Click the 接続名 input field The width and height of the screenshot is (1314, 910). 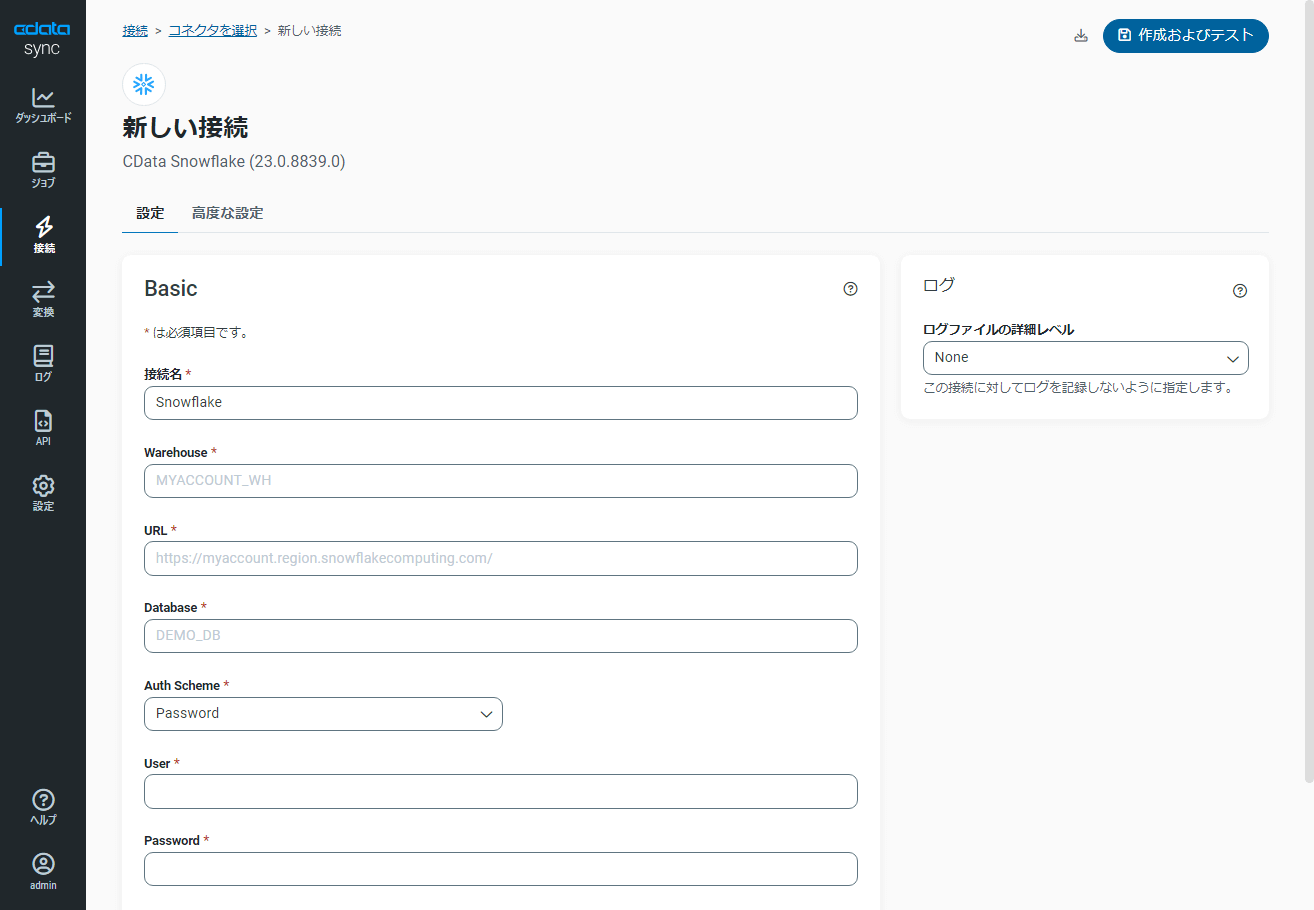[501, 403]
